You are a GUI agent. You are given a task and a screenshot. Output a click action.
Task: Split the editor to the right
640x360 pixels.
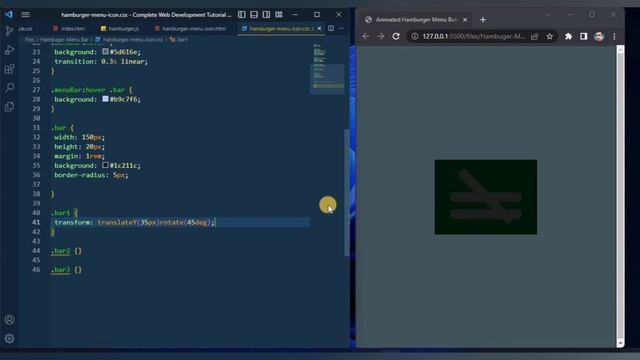point(331,29)
